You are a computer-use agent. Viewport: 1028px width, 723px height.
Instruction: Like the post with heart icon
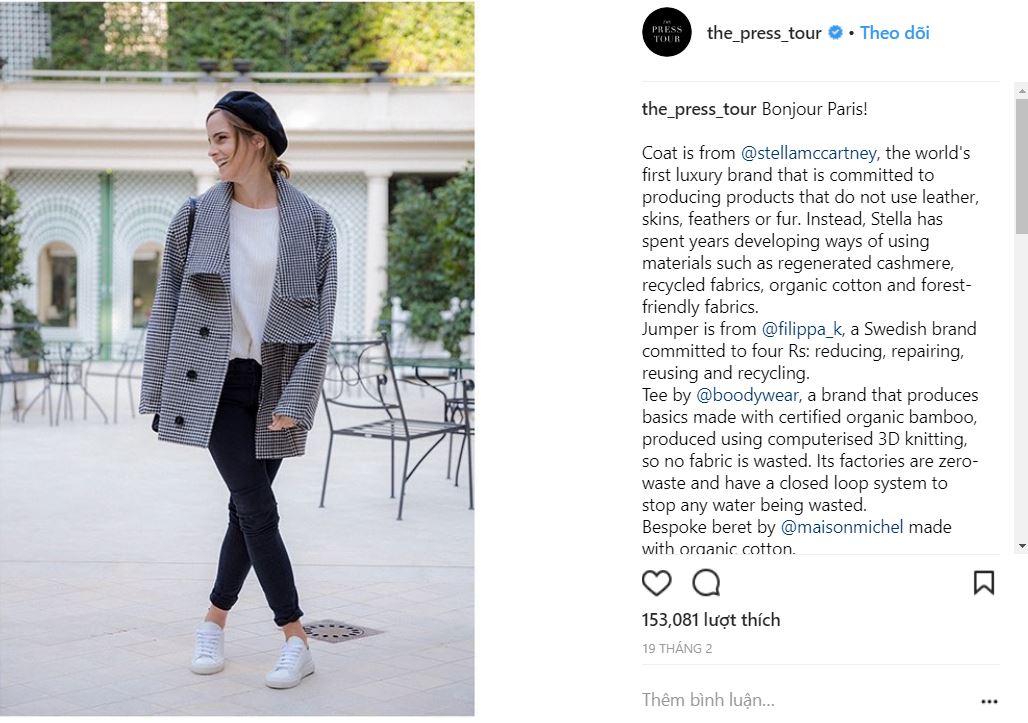pyautogui.click(x=656, y=583)
